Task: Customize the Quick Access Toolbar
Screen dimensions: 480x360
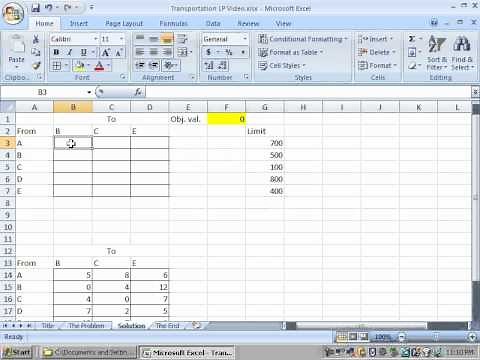Action: 92,7
